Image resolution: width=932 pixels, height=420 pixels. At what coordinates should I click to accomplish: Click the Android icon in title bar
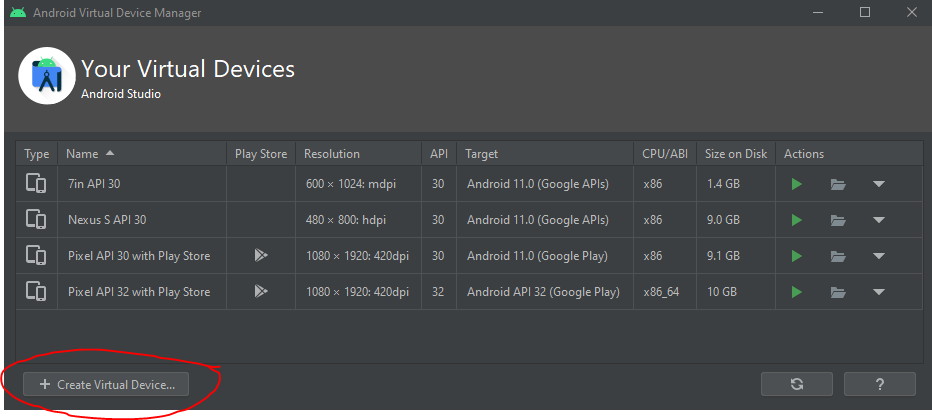pos(18,12)
